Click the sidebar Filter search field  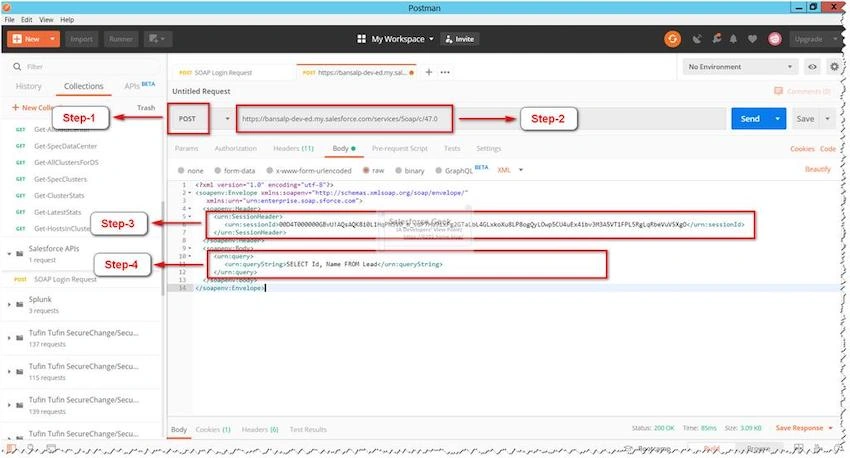[x=87, y=67]
